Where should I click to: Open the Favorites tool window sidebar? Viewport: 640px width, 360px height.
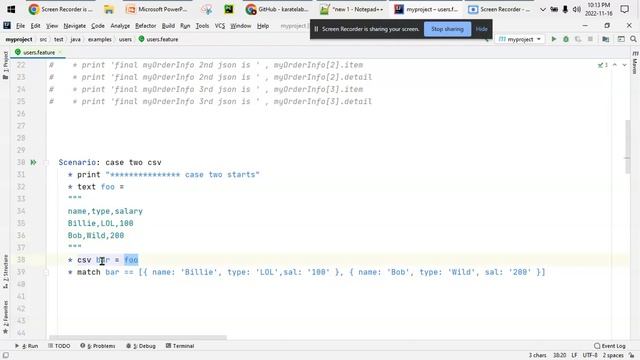(5, 318)
